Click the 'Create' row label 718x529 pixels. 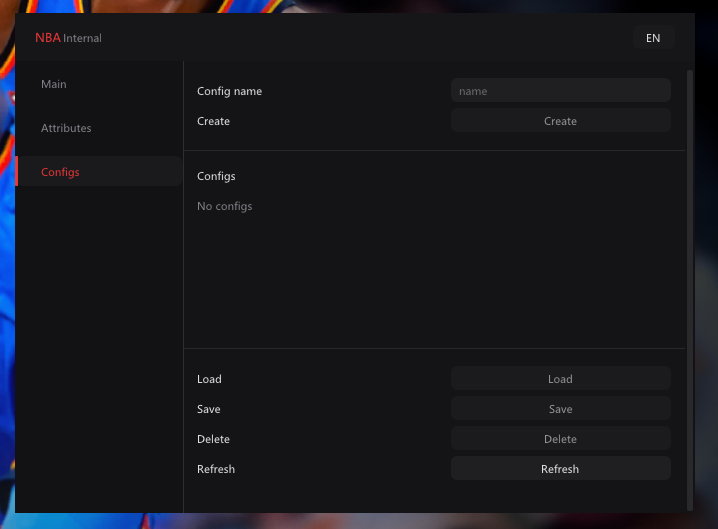[x=213, y=121]
